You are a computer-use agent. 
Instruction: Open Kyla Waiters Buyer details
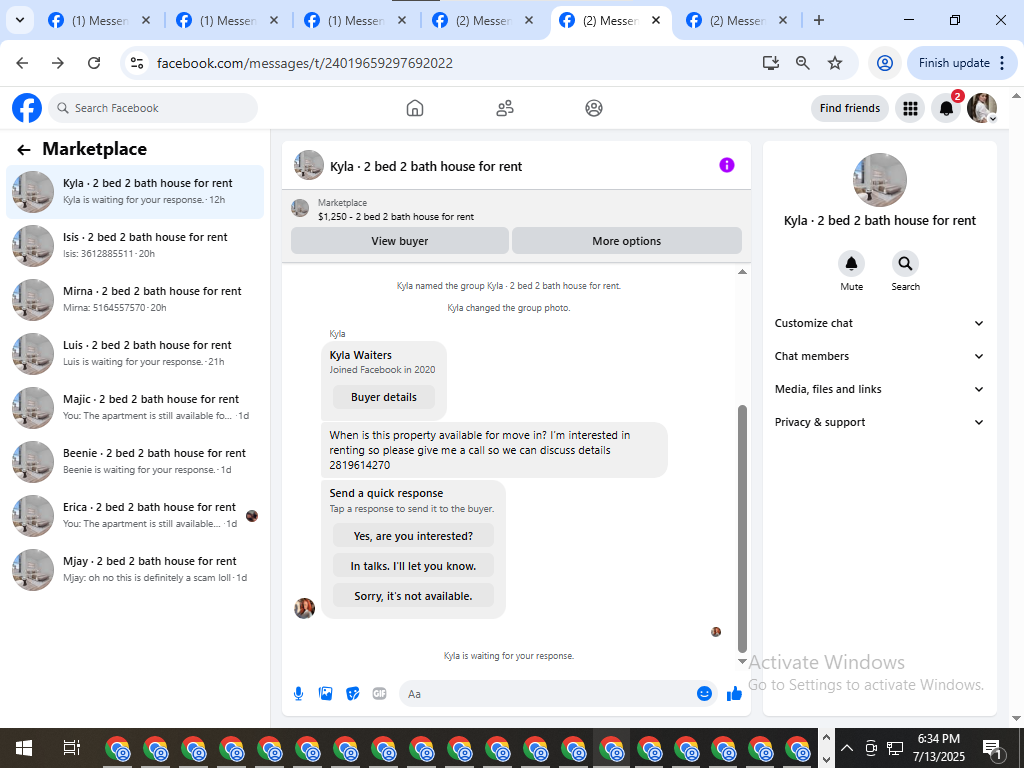384,397
